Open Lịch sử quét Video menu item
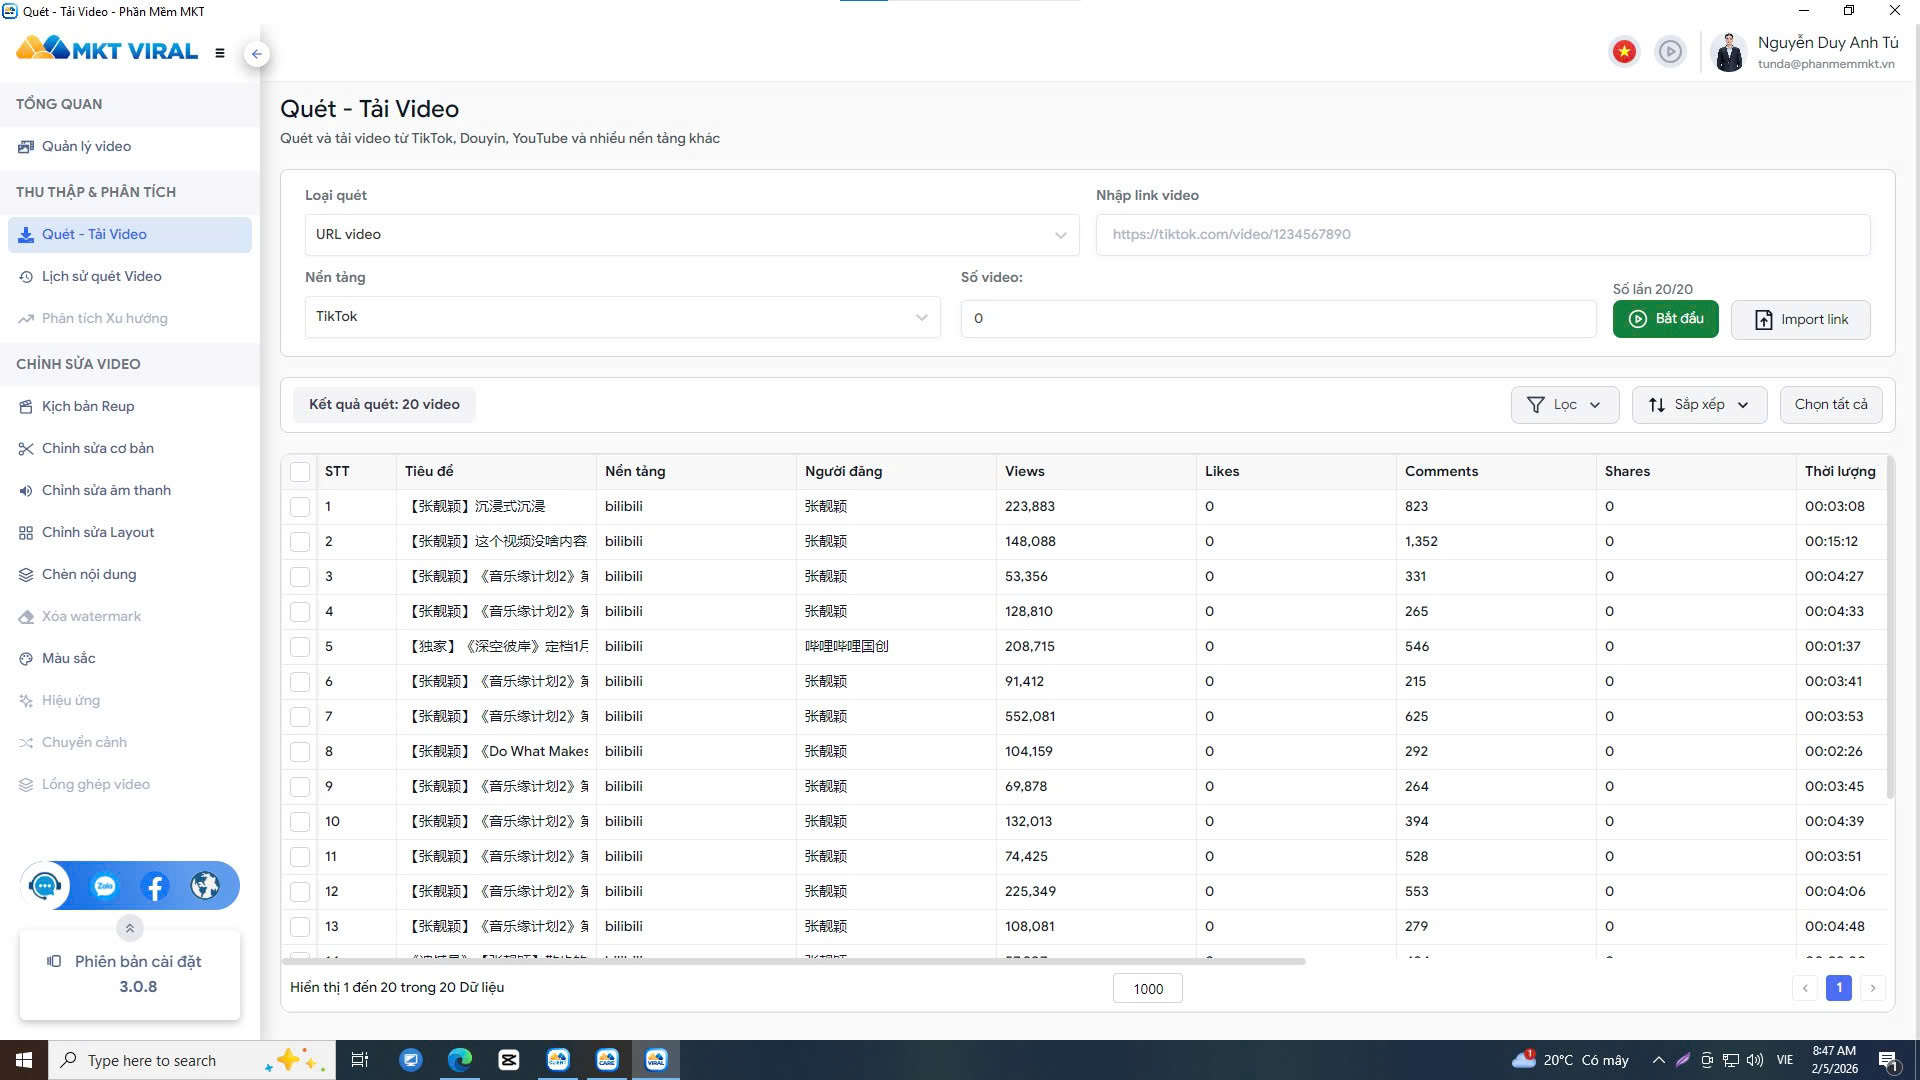 101,277
